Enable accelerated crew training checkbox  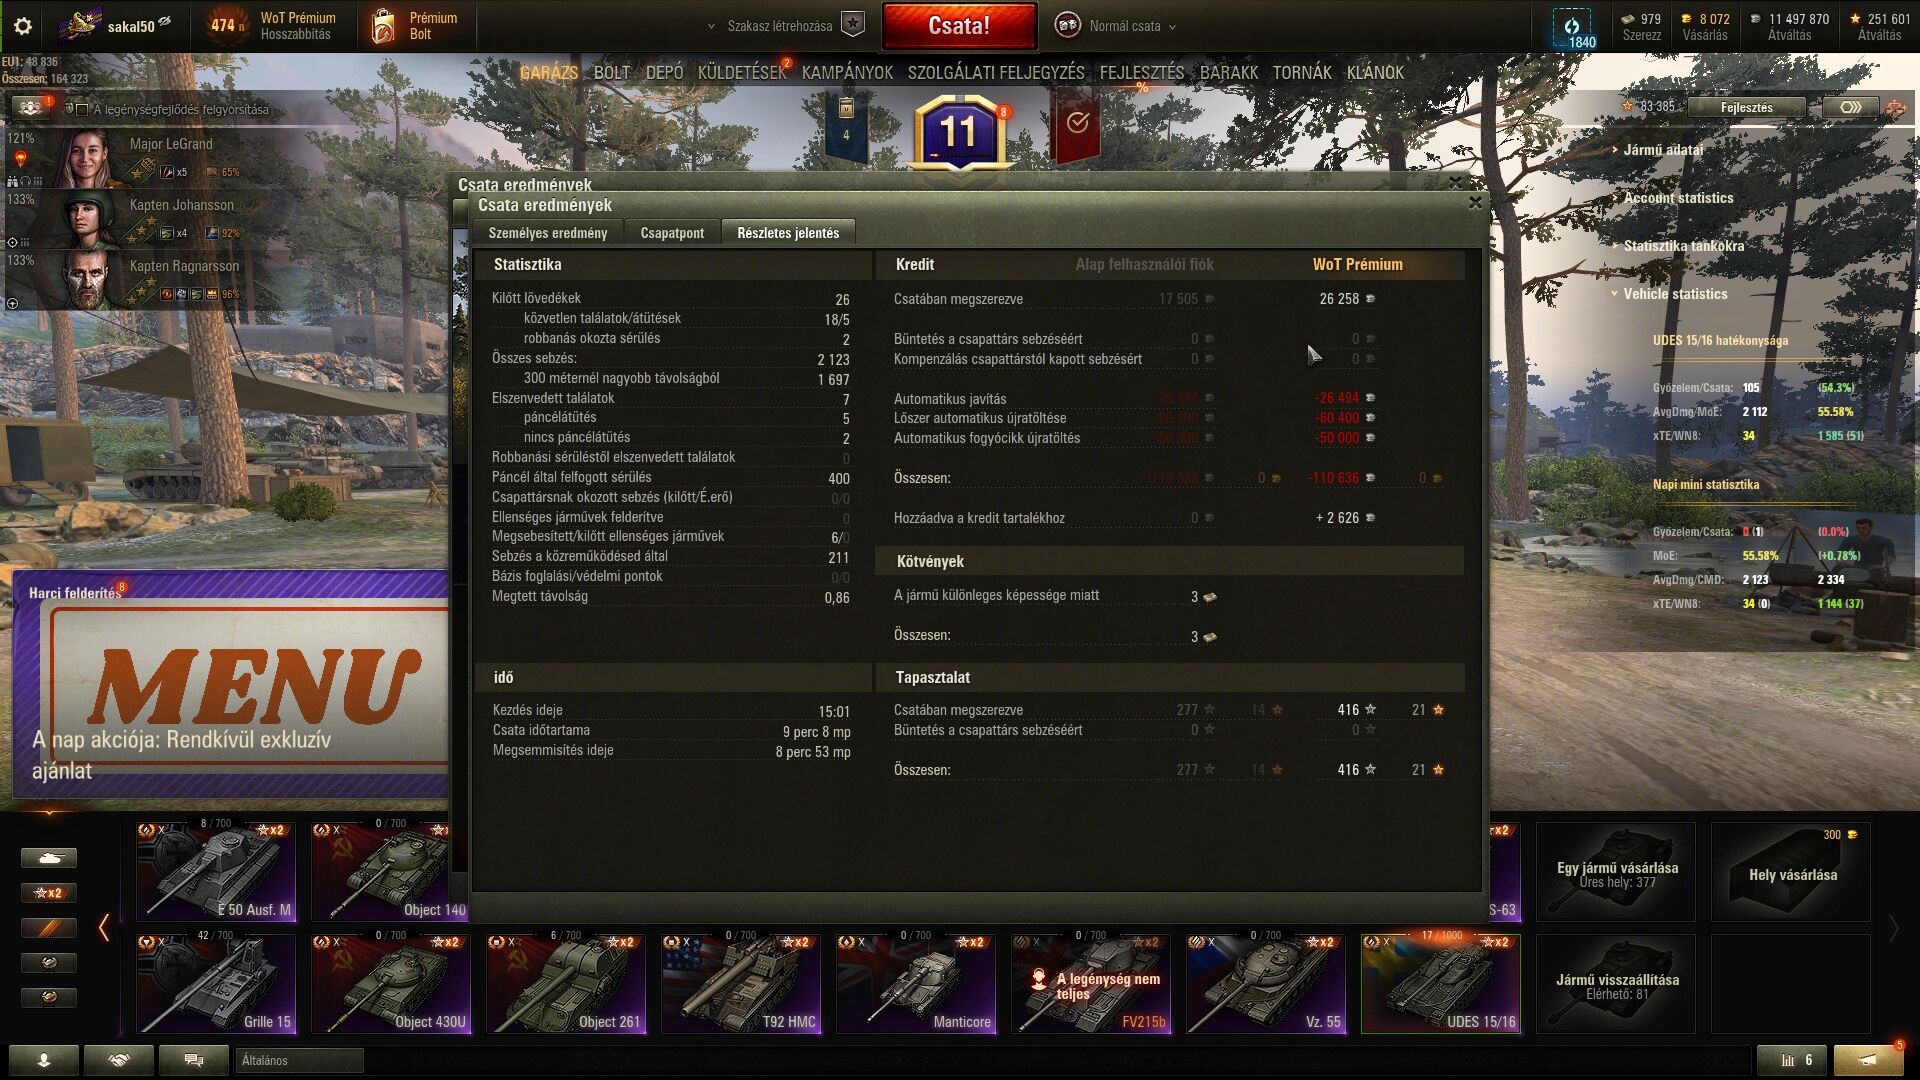pyautogui.click(x=82, y=110)
